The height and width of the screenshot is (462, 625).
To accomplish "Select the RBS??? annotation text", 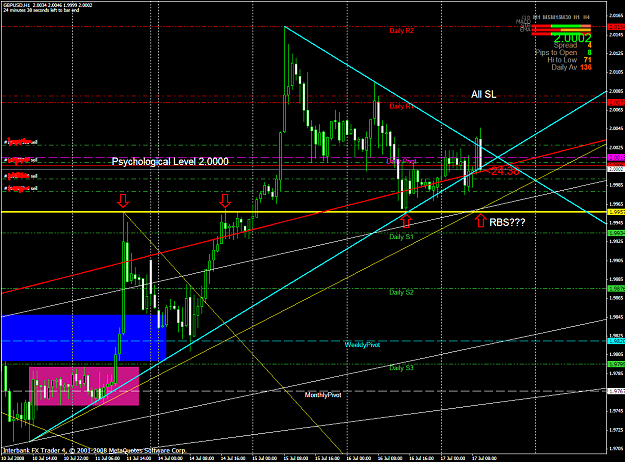I will [507, 222].
